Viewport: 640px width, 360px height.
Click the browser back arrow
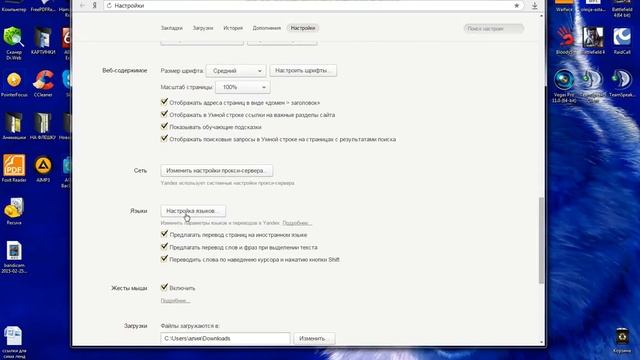(x=83, y=5)
